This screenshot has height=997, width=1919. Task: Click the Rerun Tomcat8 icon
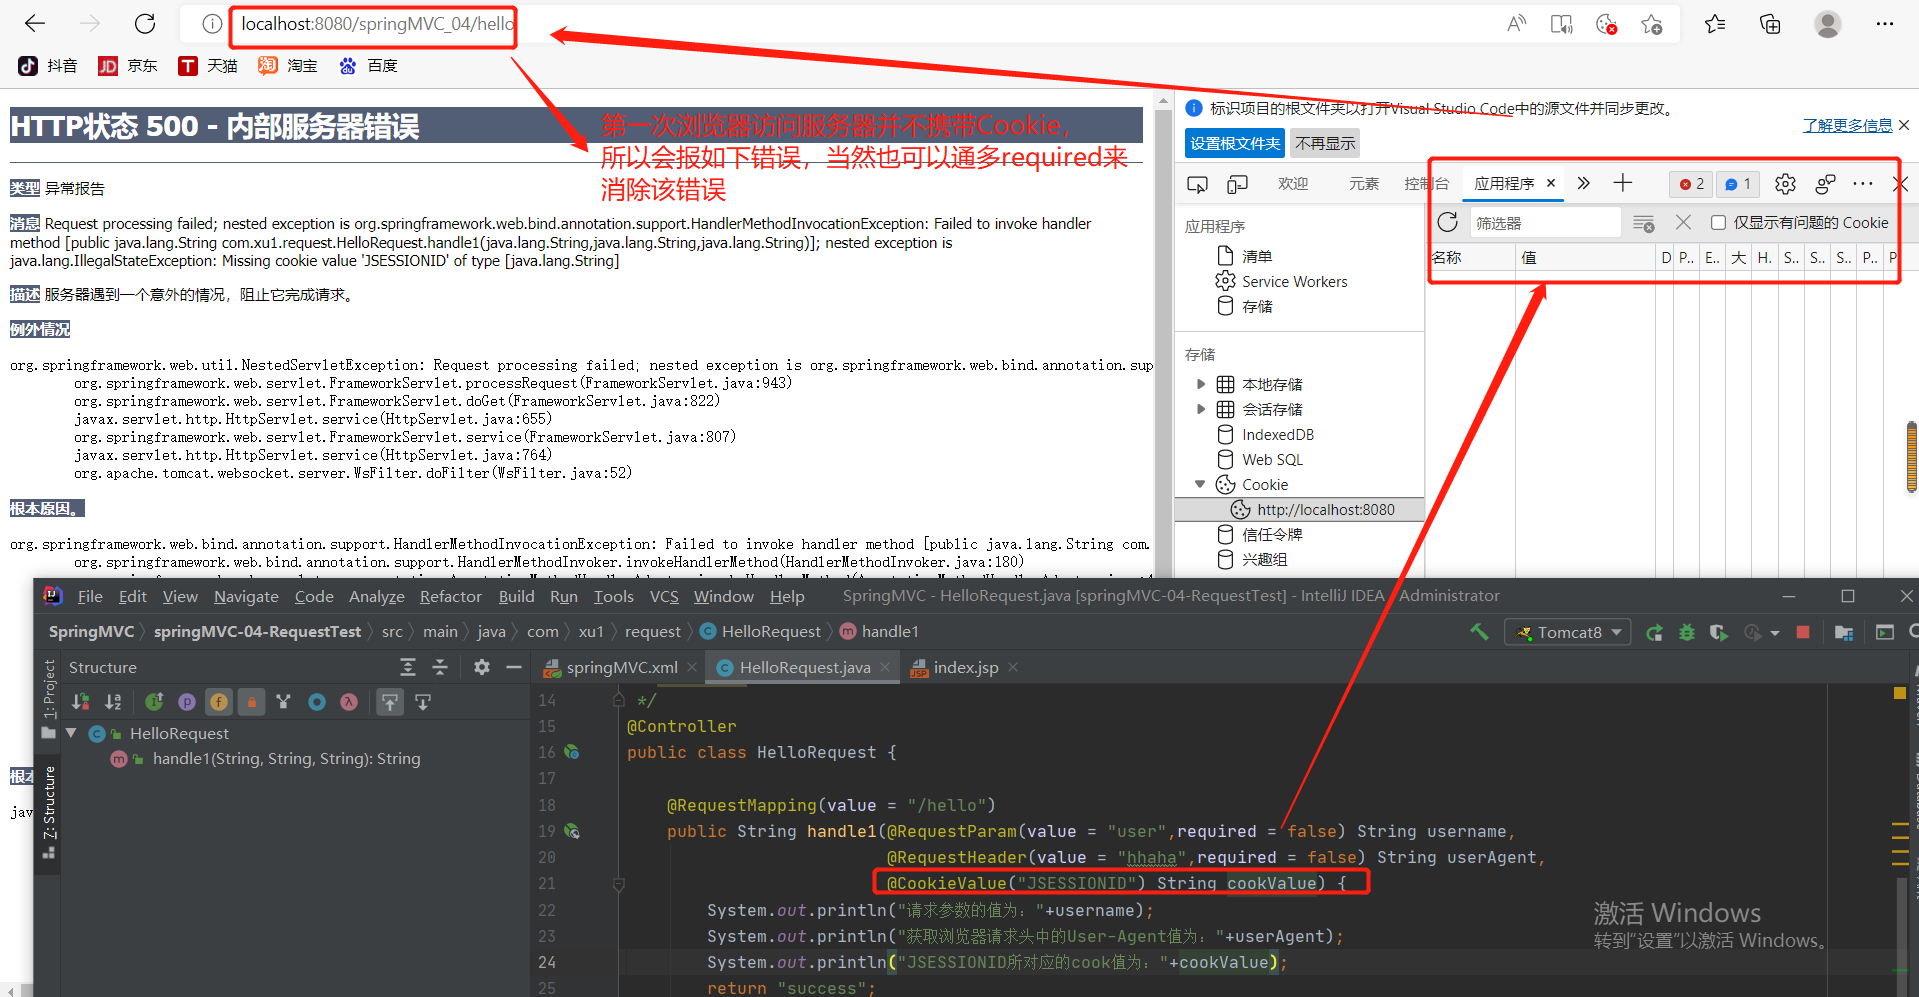pyautogui.click(x=1655, y=632)
